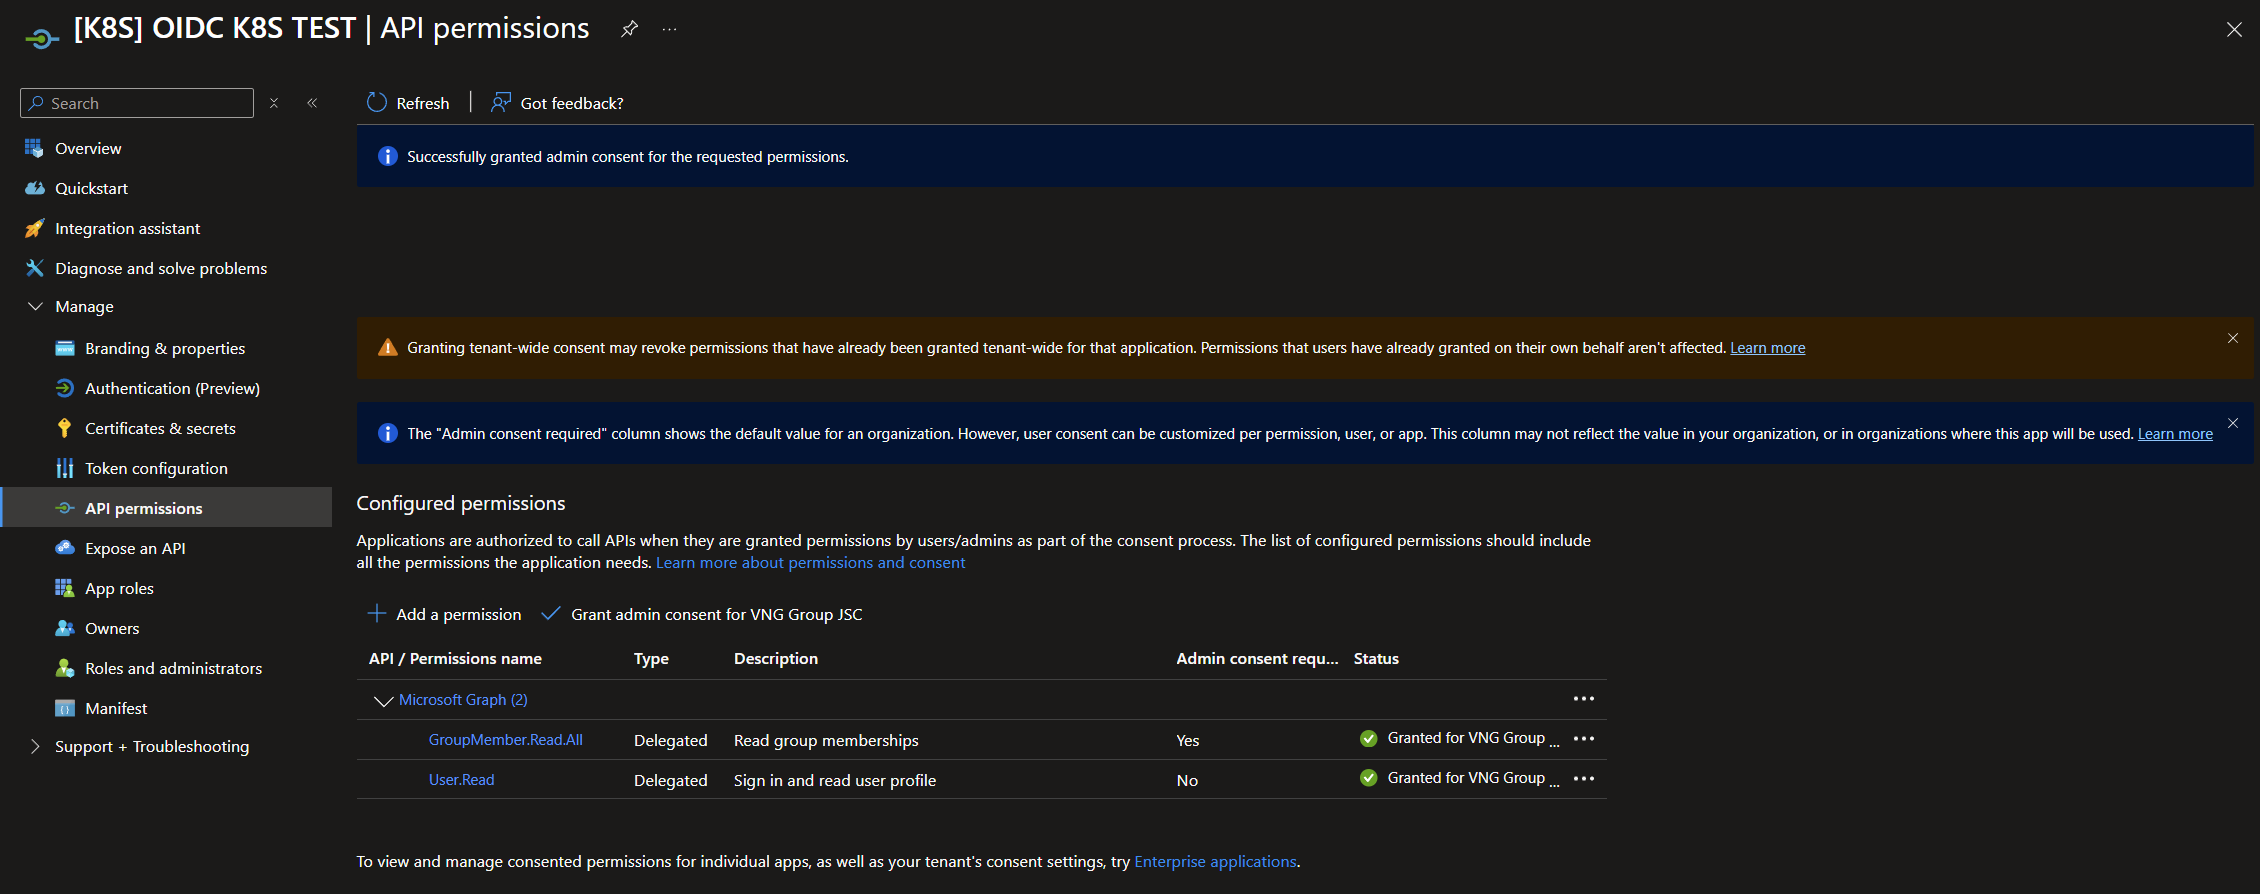Image resolution: width=2260 pixels, height=894 pixels.
Task: Click the Roles and administrators icon
Action: pyautogui.click(x=65, y=668)
